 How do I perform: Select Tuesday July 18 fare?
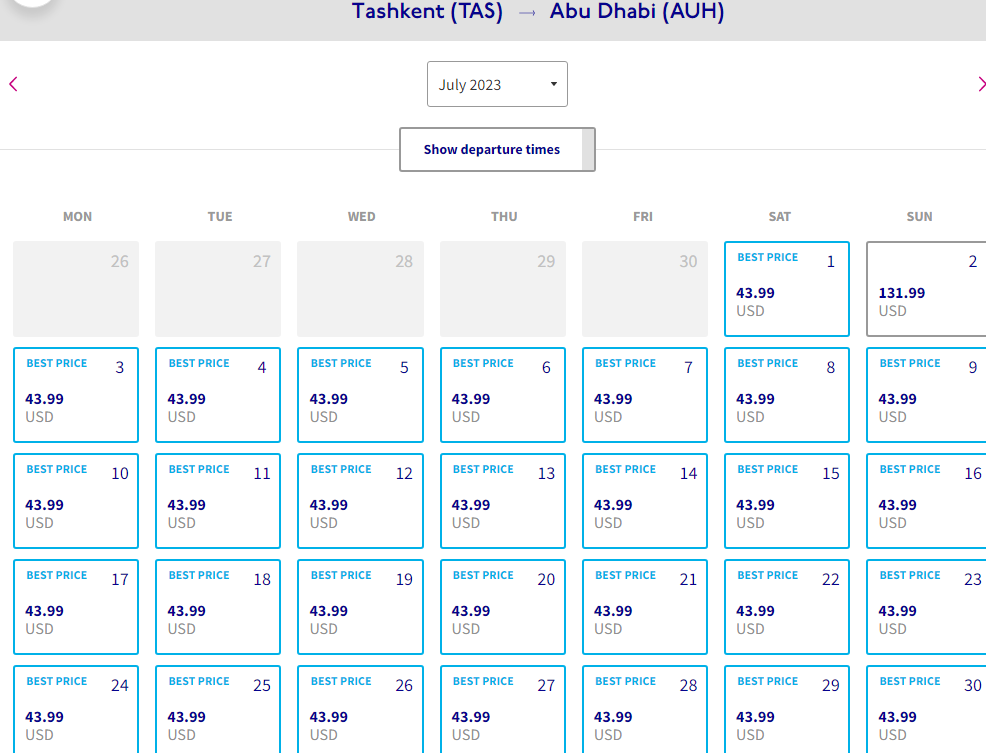click(x=218, y=607)
